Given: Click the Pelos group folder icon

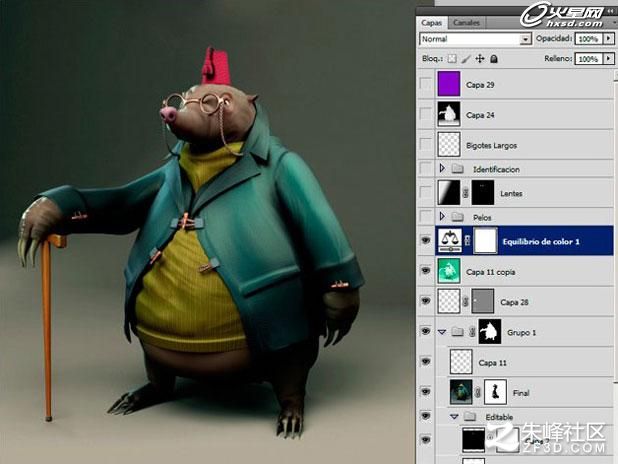Looking at the screenshot, I should [x=457, y=217].
